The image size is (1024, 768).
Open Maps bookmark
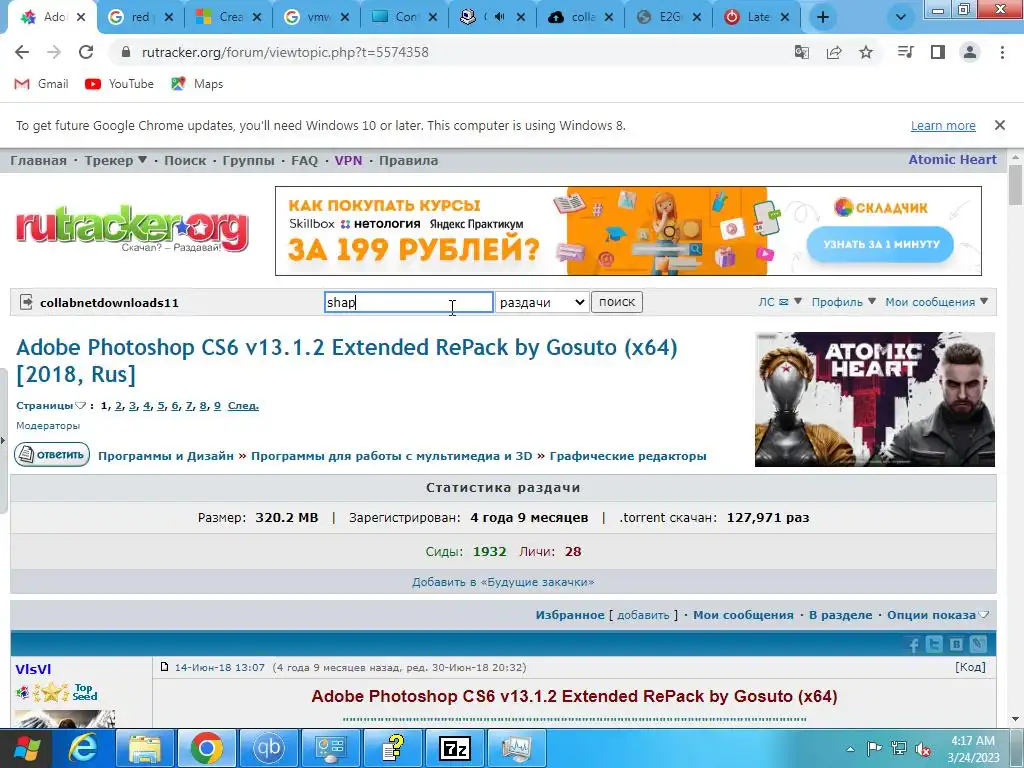pyautogui.click(x=197, y=84)
